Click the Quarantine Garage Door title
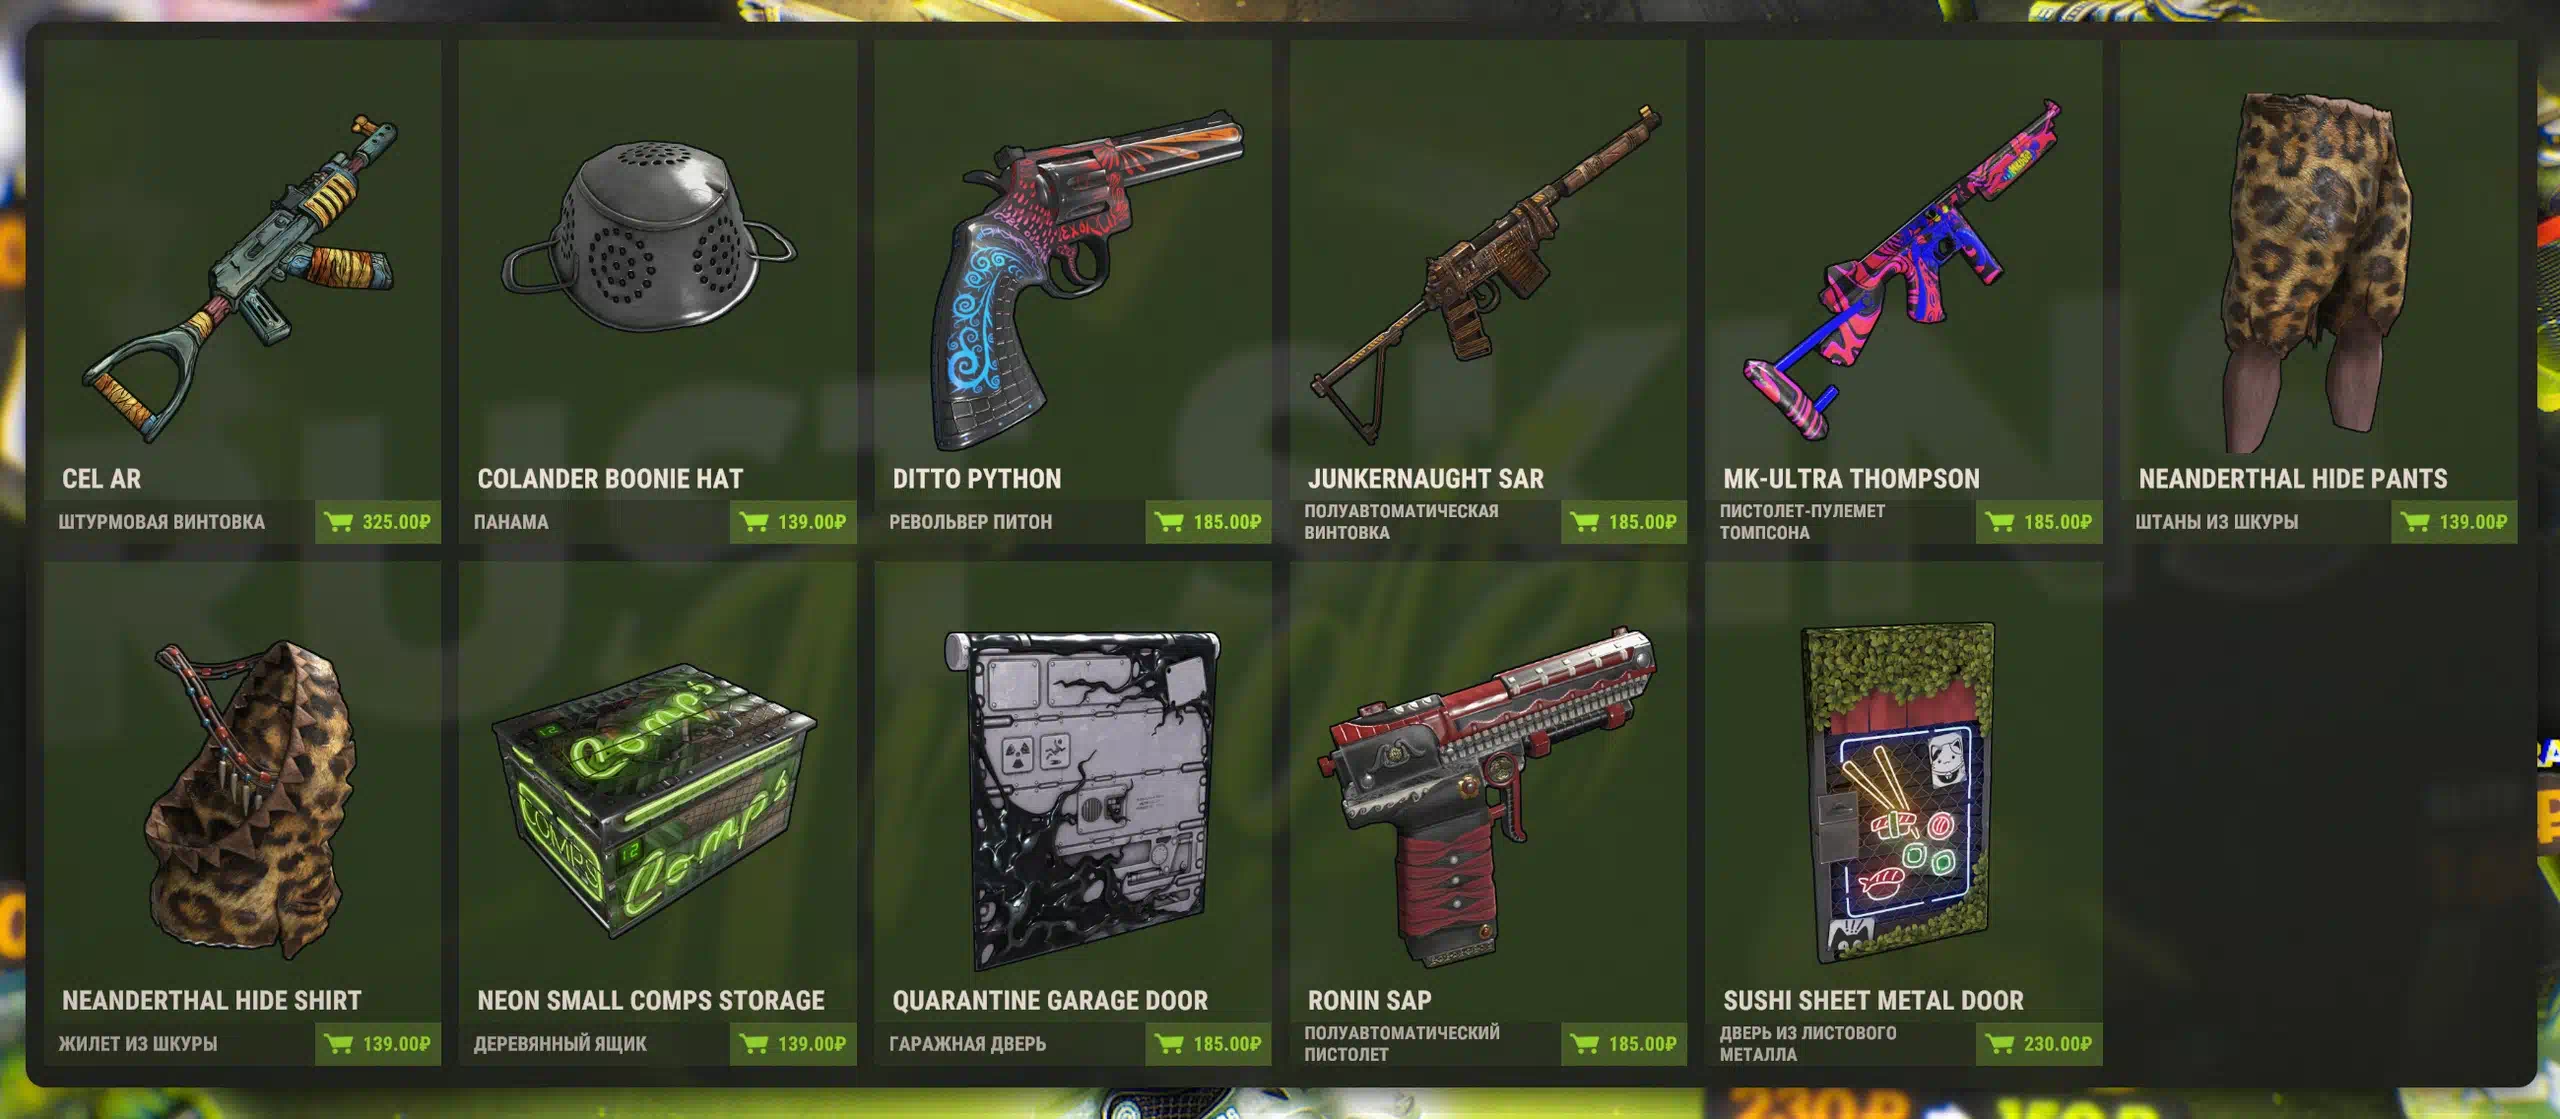 pos(1050,1000)
